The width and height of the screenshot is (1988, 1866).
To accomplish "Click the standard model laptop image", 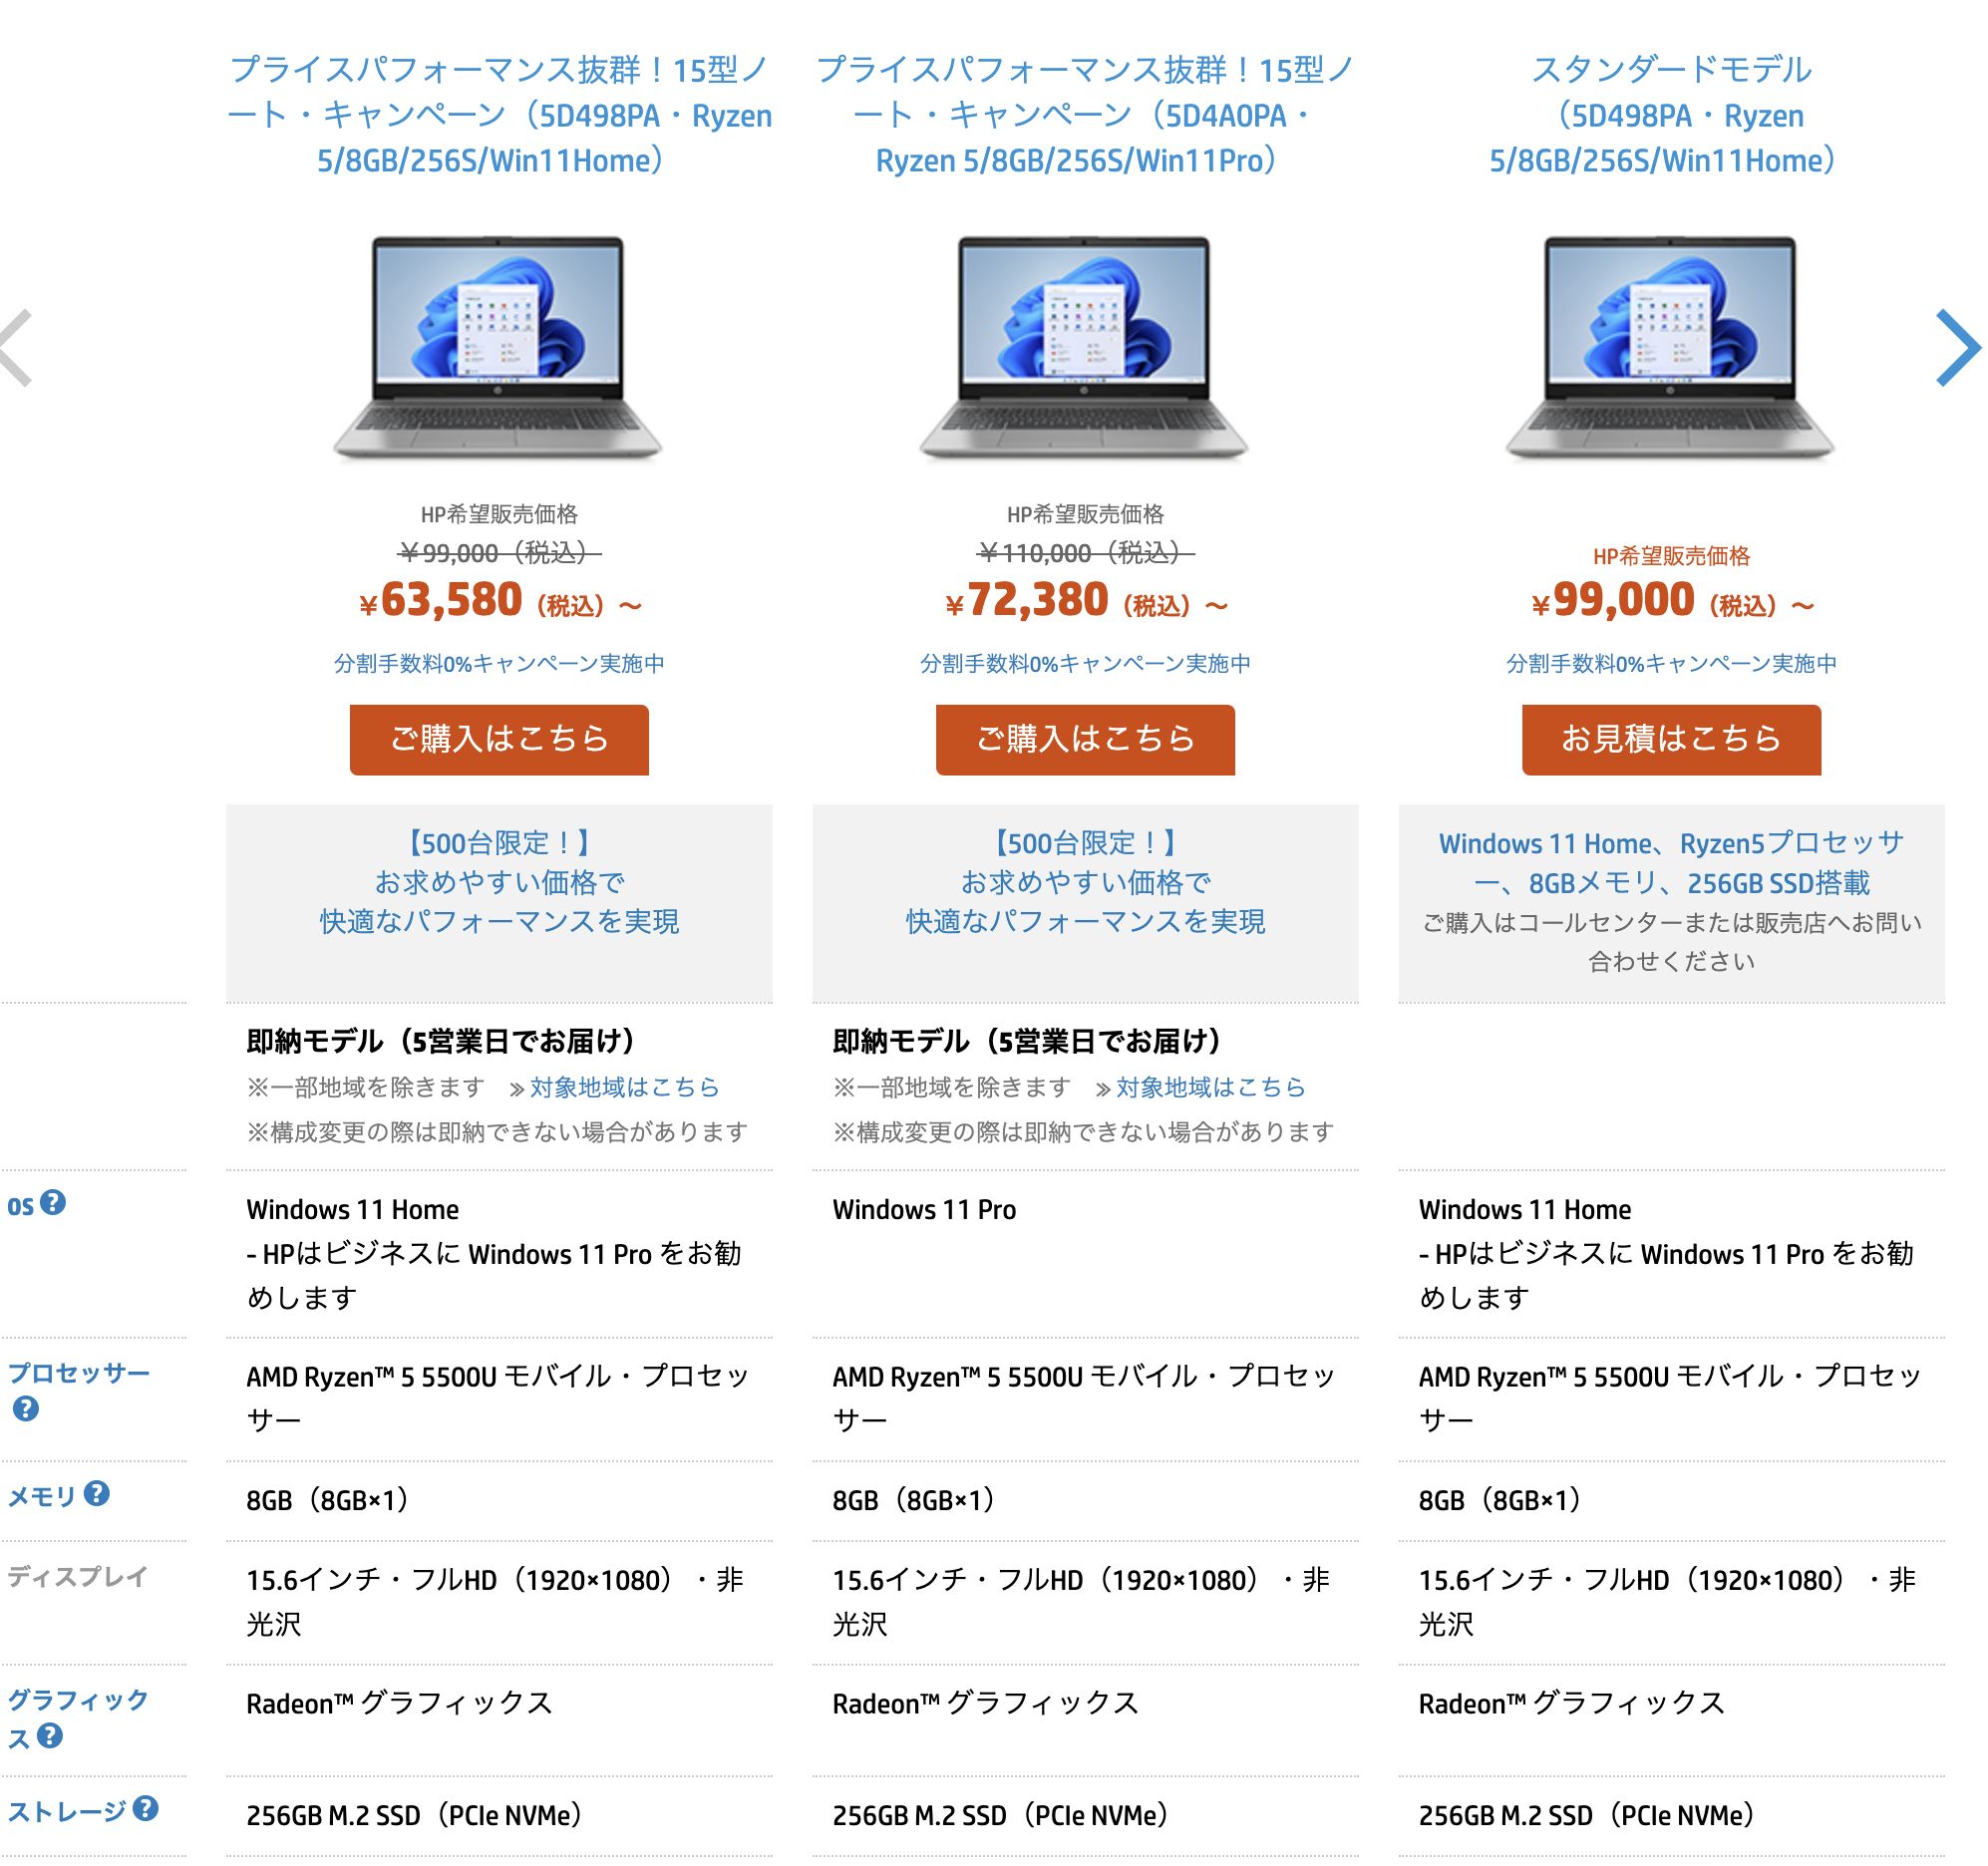I will [x=1670, y=348].
